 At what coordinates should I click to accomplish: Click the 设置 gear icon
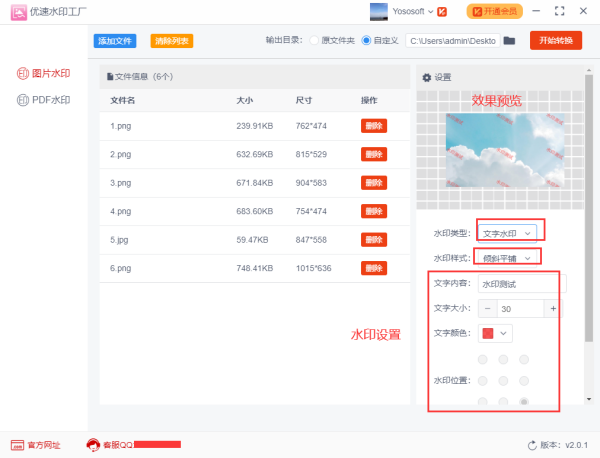point(427,77)
